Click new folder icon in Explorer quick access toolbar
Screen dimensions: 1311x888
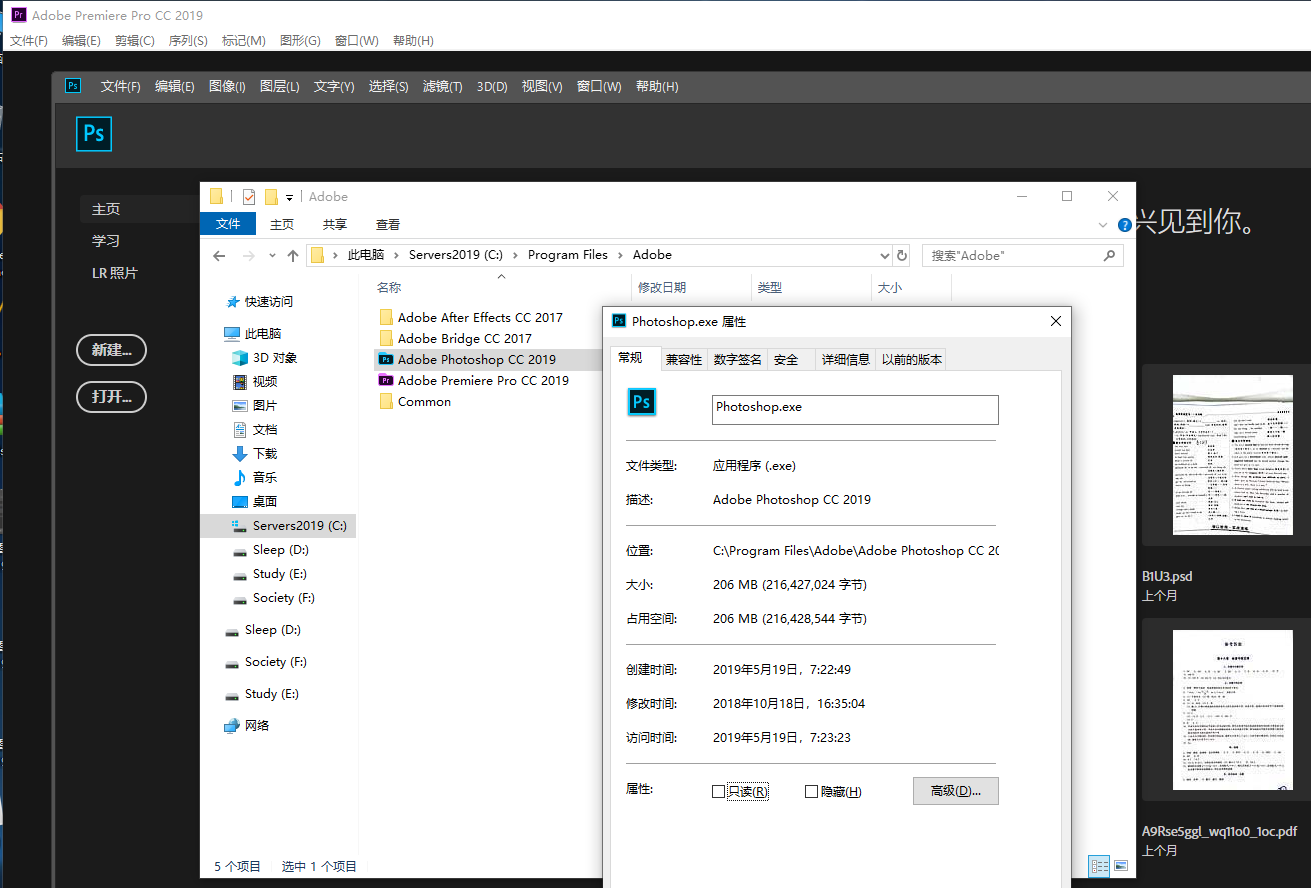tap(271, 197)
